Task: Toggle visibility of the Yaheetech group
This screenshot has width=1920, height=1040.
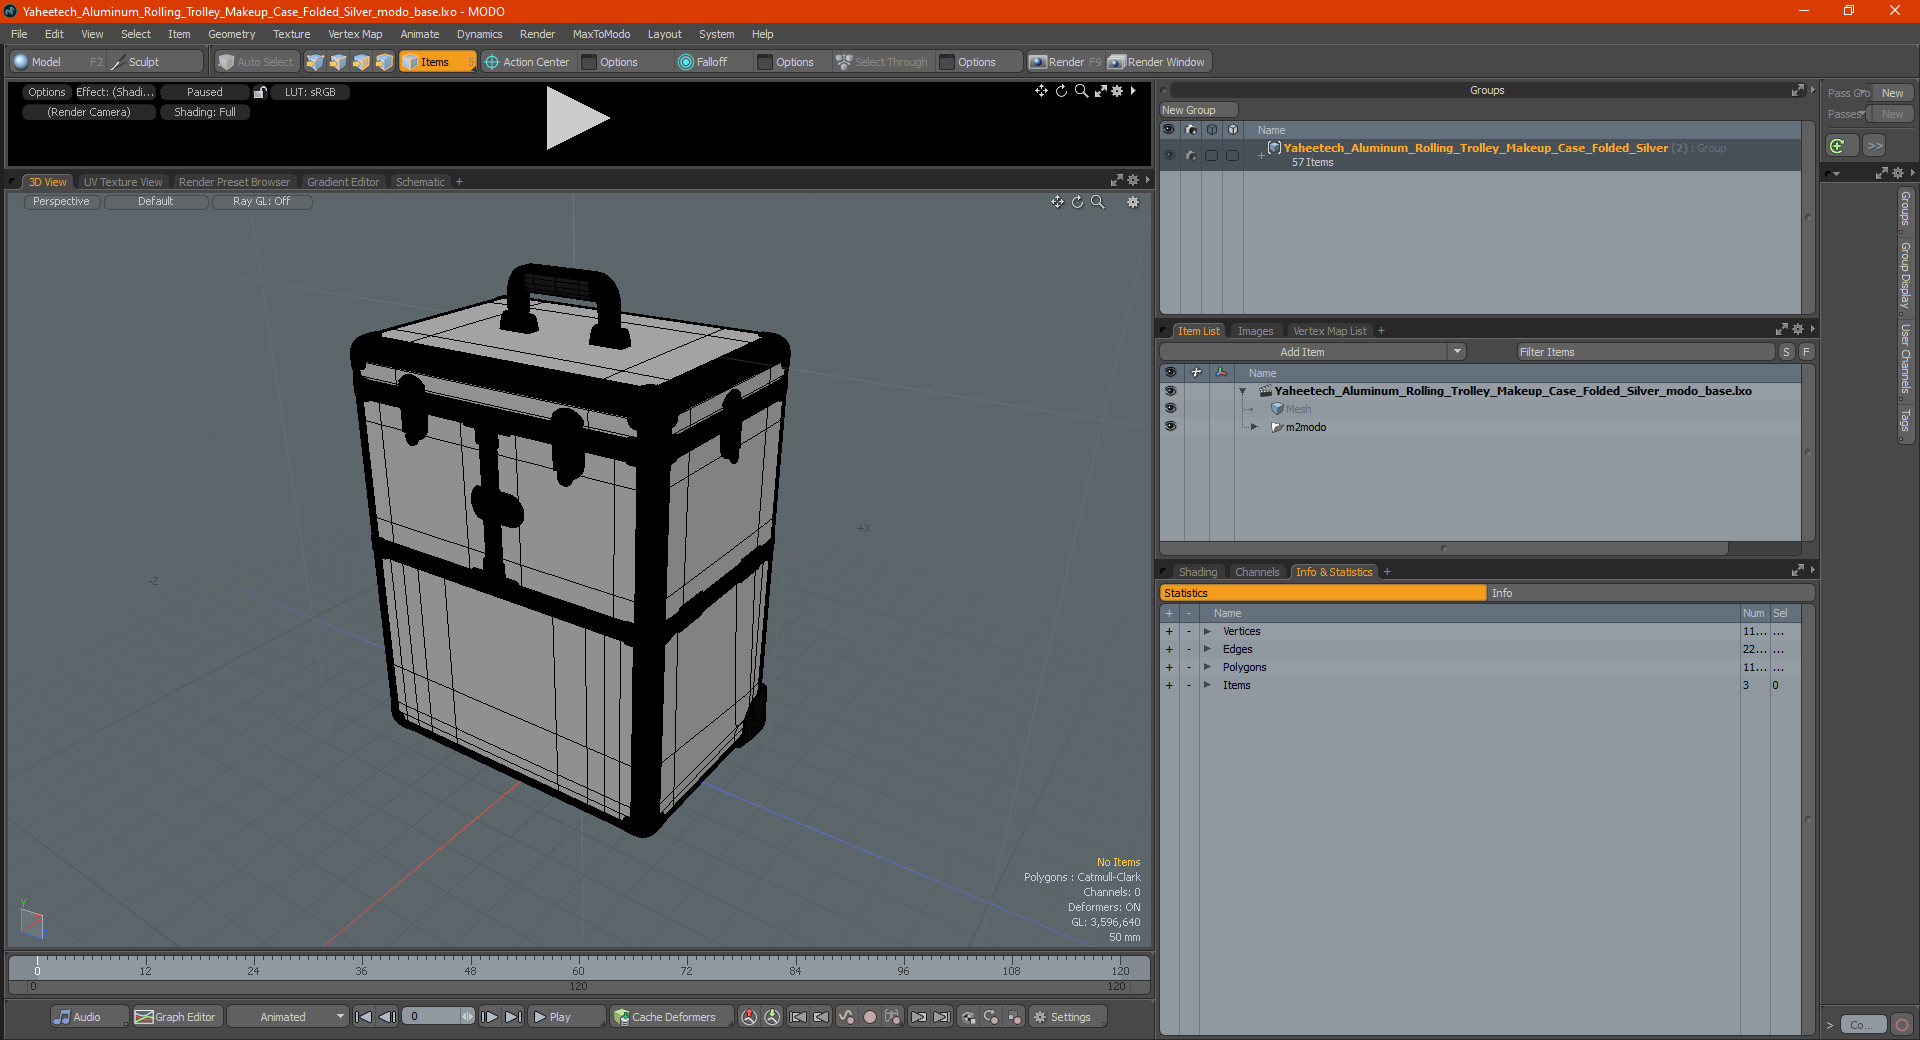Action: pyautogui.click(x=1169, y=155)
